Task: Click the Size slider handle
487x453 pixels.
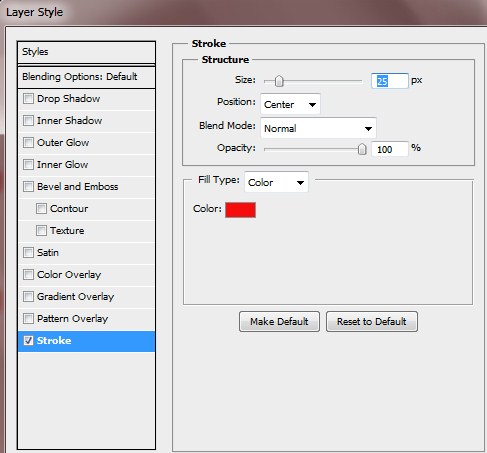Action: (279, 81)
